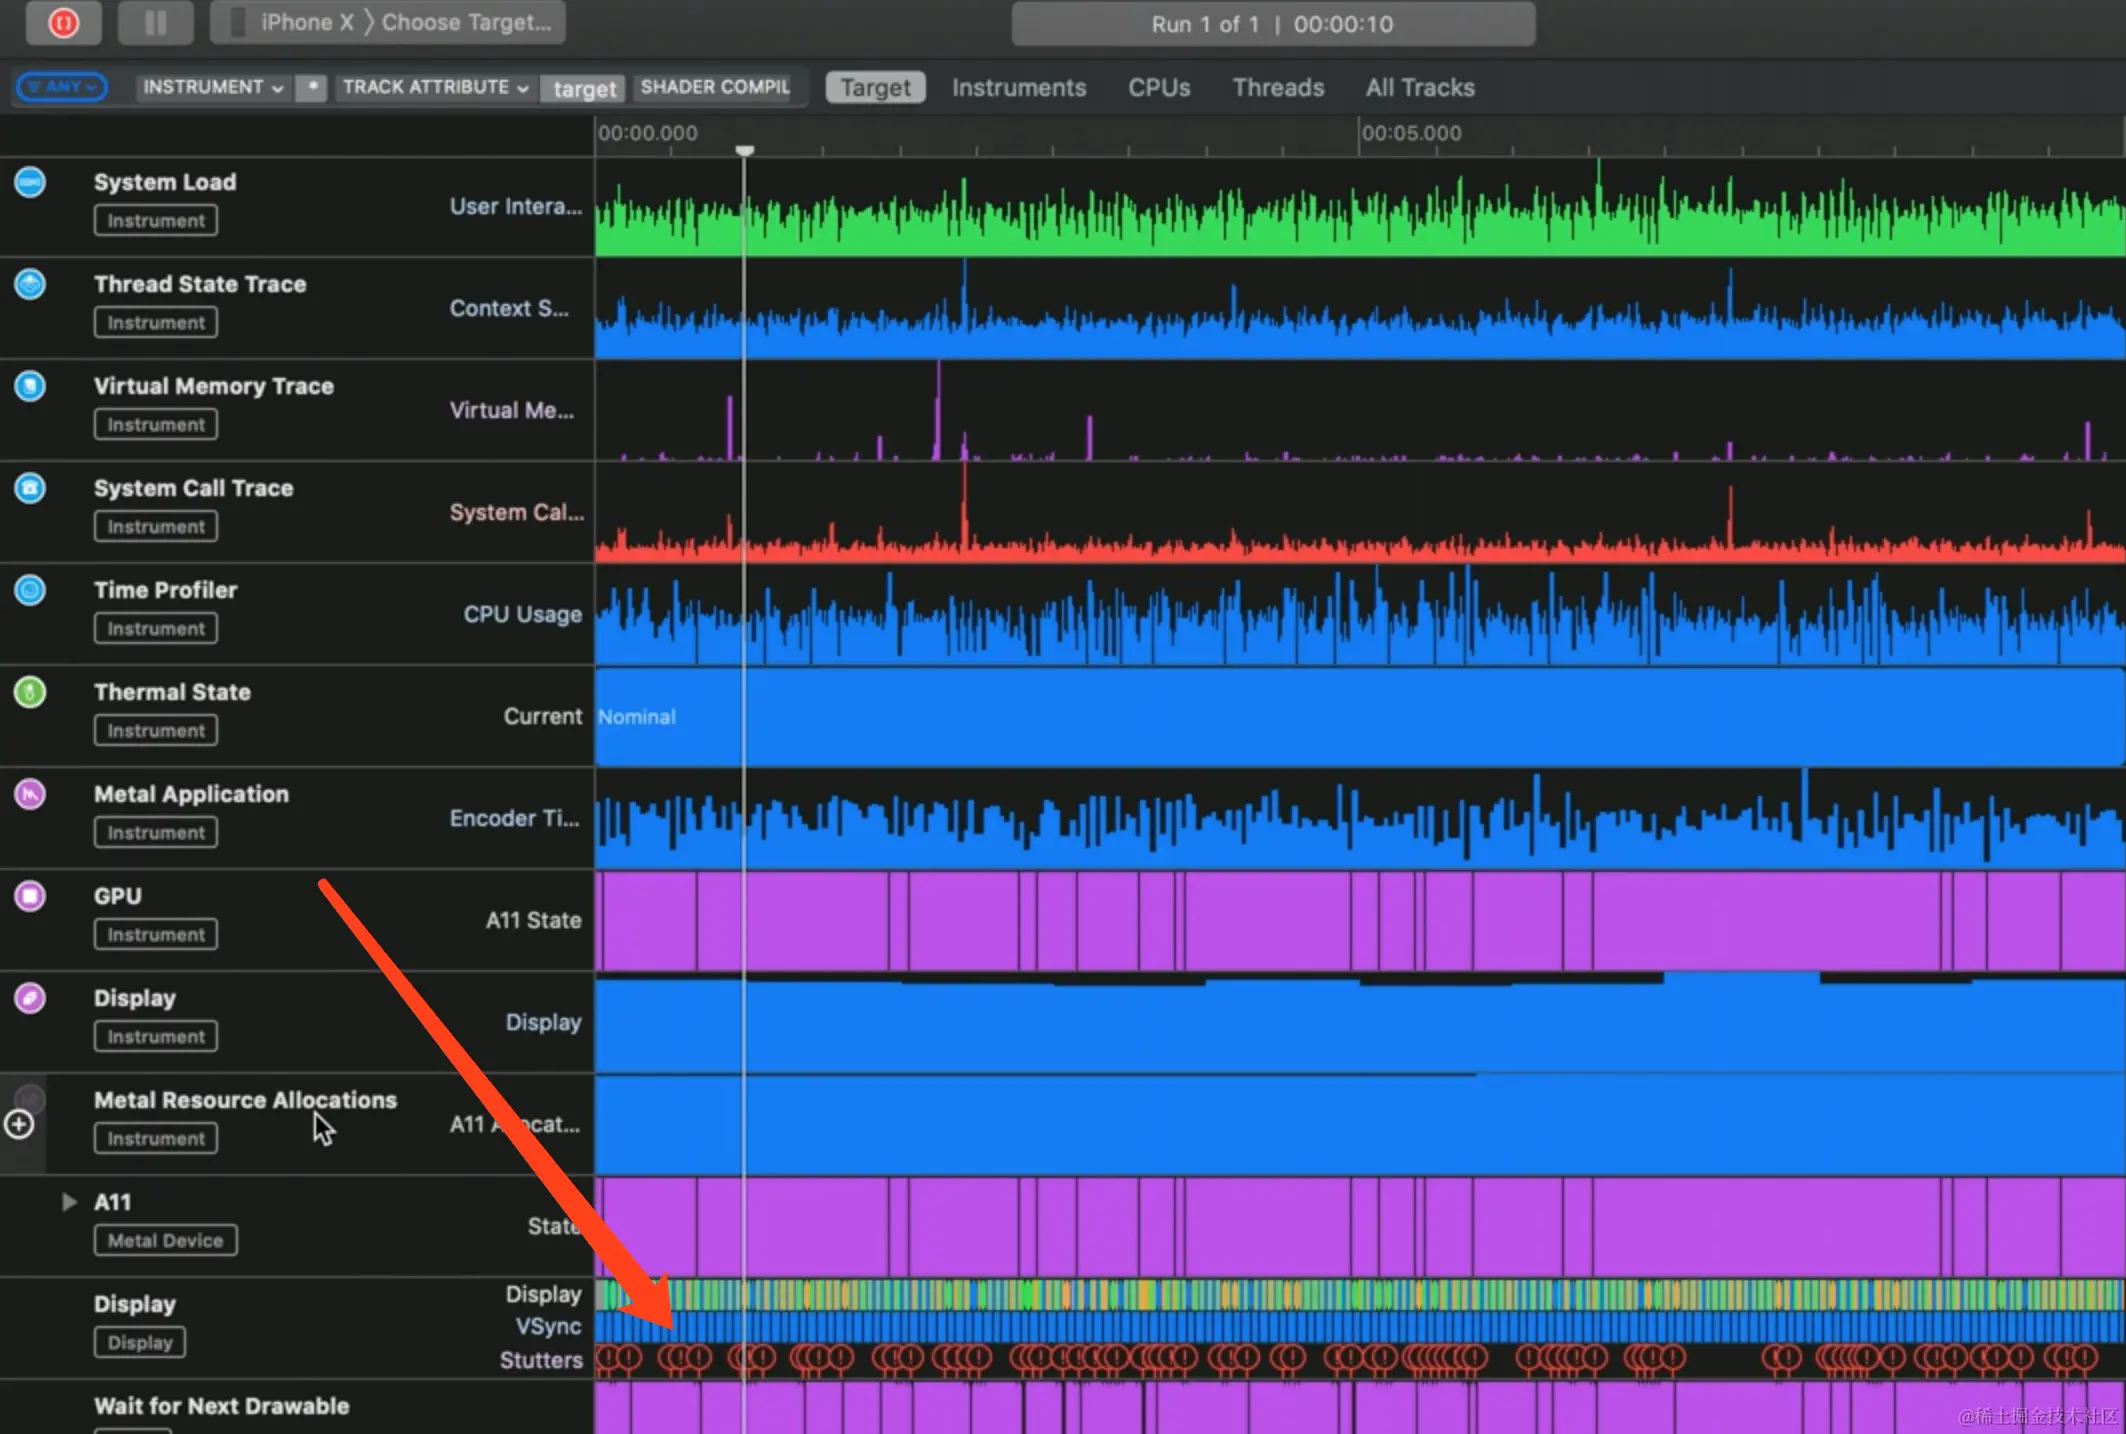The image size is (2126, 1434).
Task: Toggle the ANY filter pill
Action: click(x=62, y=87)
